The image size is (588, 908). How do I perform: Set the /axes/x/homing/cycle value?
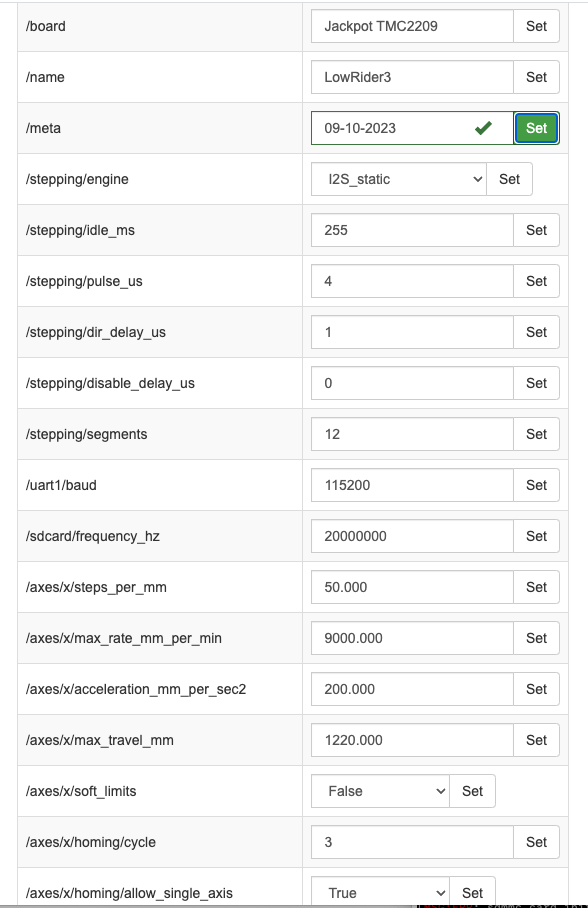tap(536, 841)
